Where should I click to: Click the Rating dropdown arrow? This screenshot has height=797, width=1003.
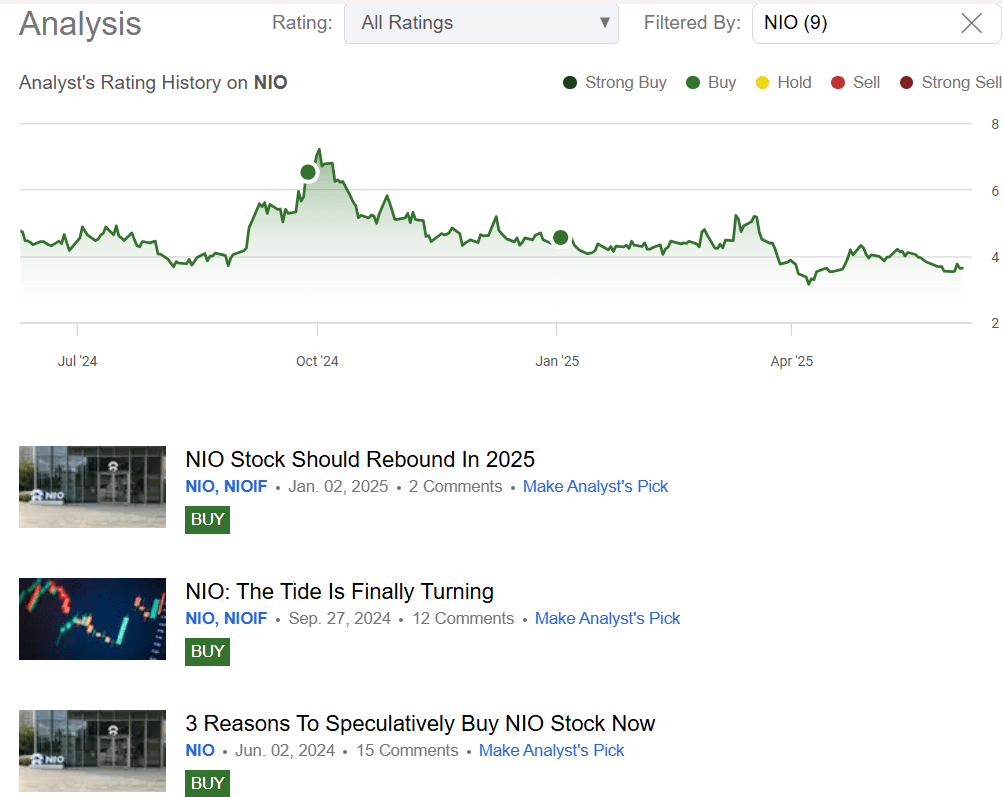point(604,22)
